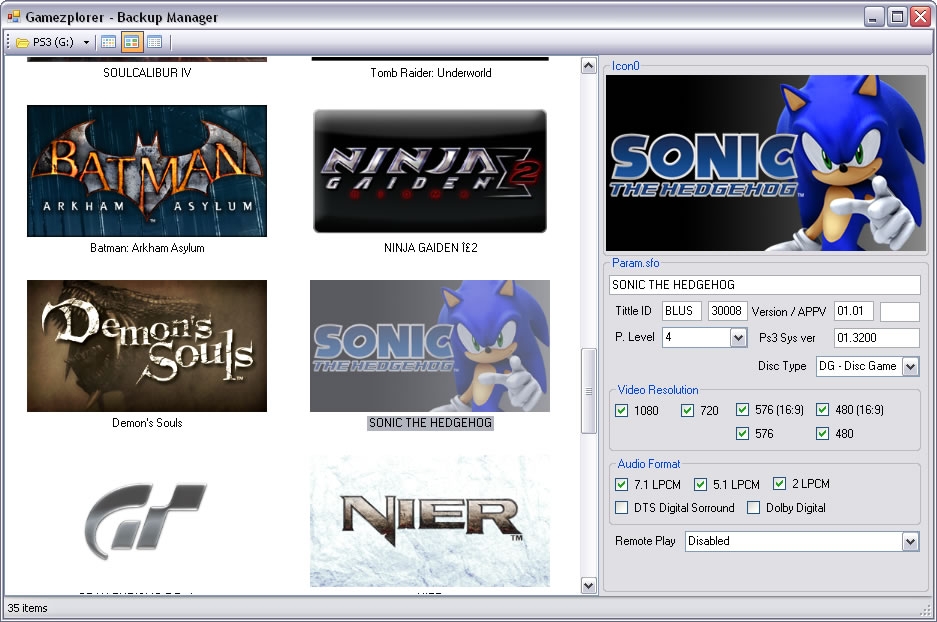The height and width of the screenshot is (622, 937).
Task: Select the Sonic the Hedgehog game thumbnail
Action: pos(430,346)
